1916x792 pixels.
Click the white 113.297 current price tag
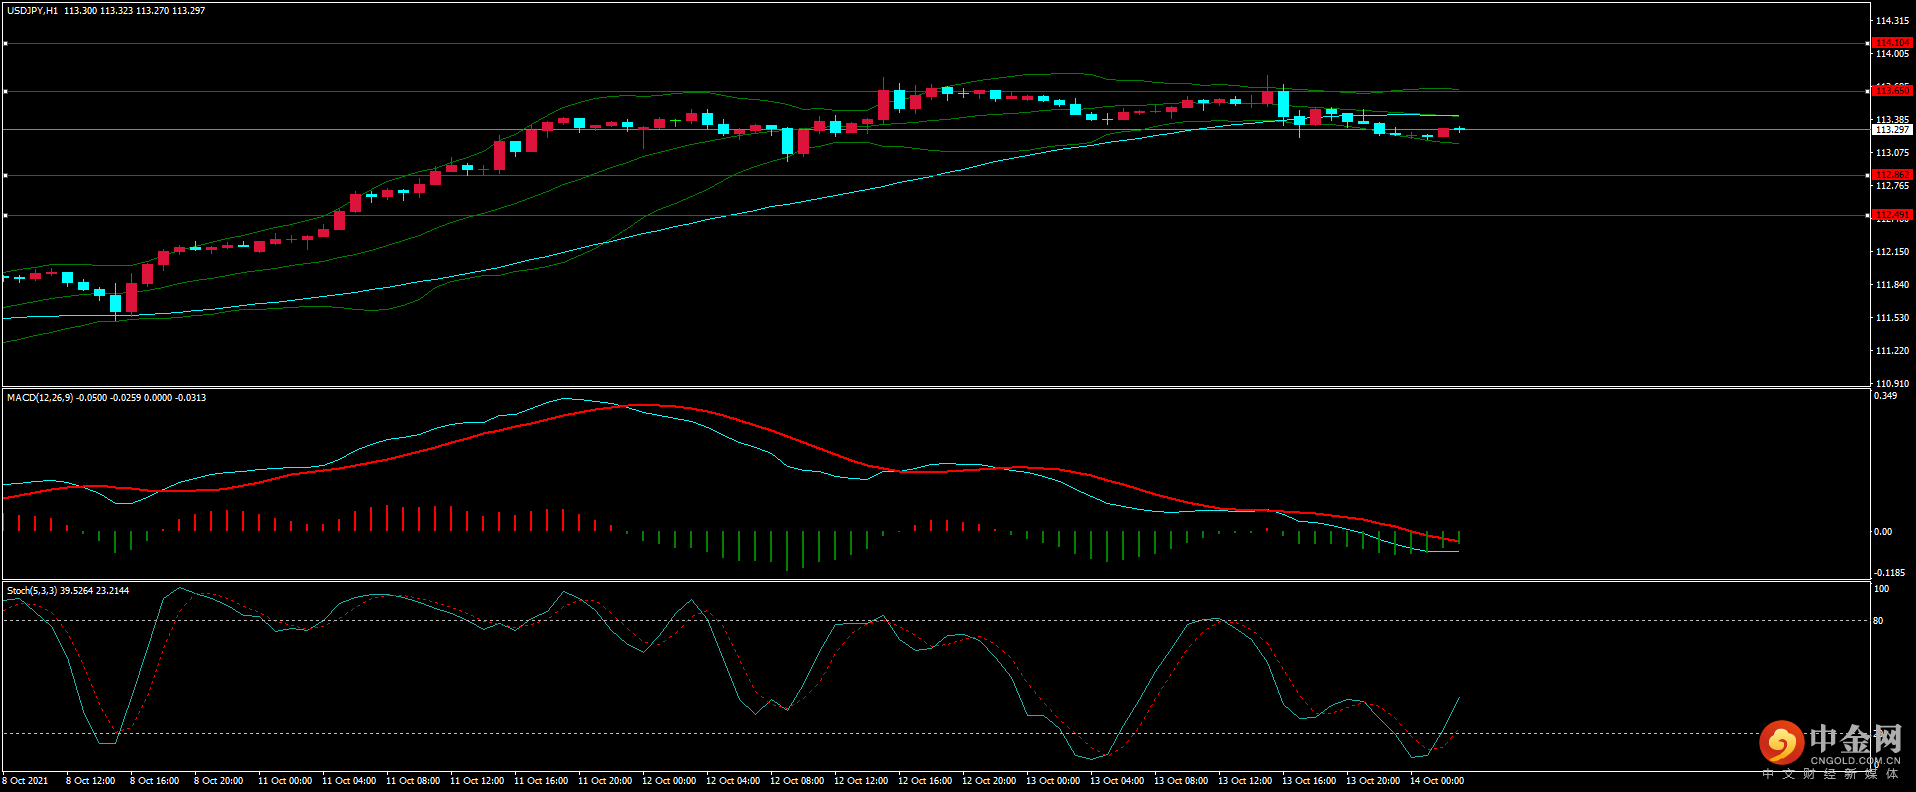tap(1891, 130)
